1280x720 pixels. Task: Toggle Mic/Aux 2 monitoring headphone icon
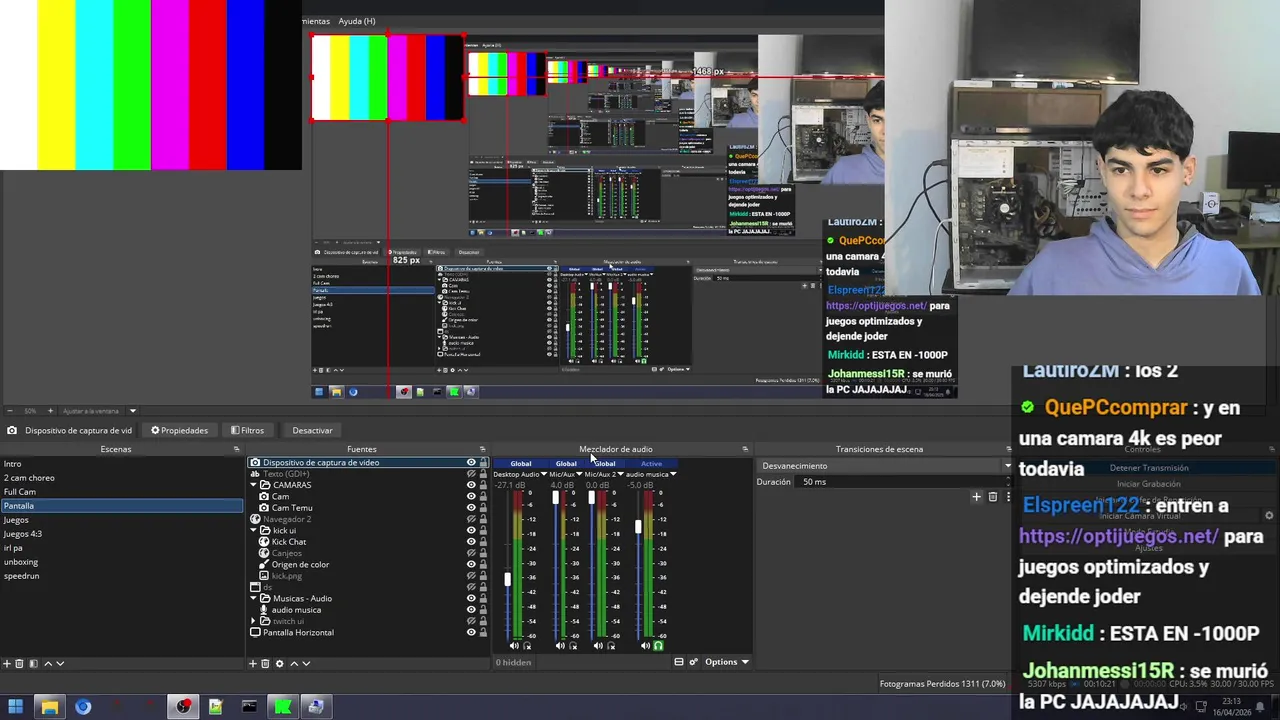pyautogui.click(x=611, y=646)
